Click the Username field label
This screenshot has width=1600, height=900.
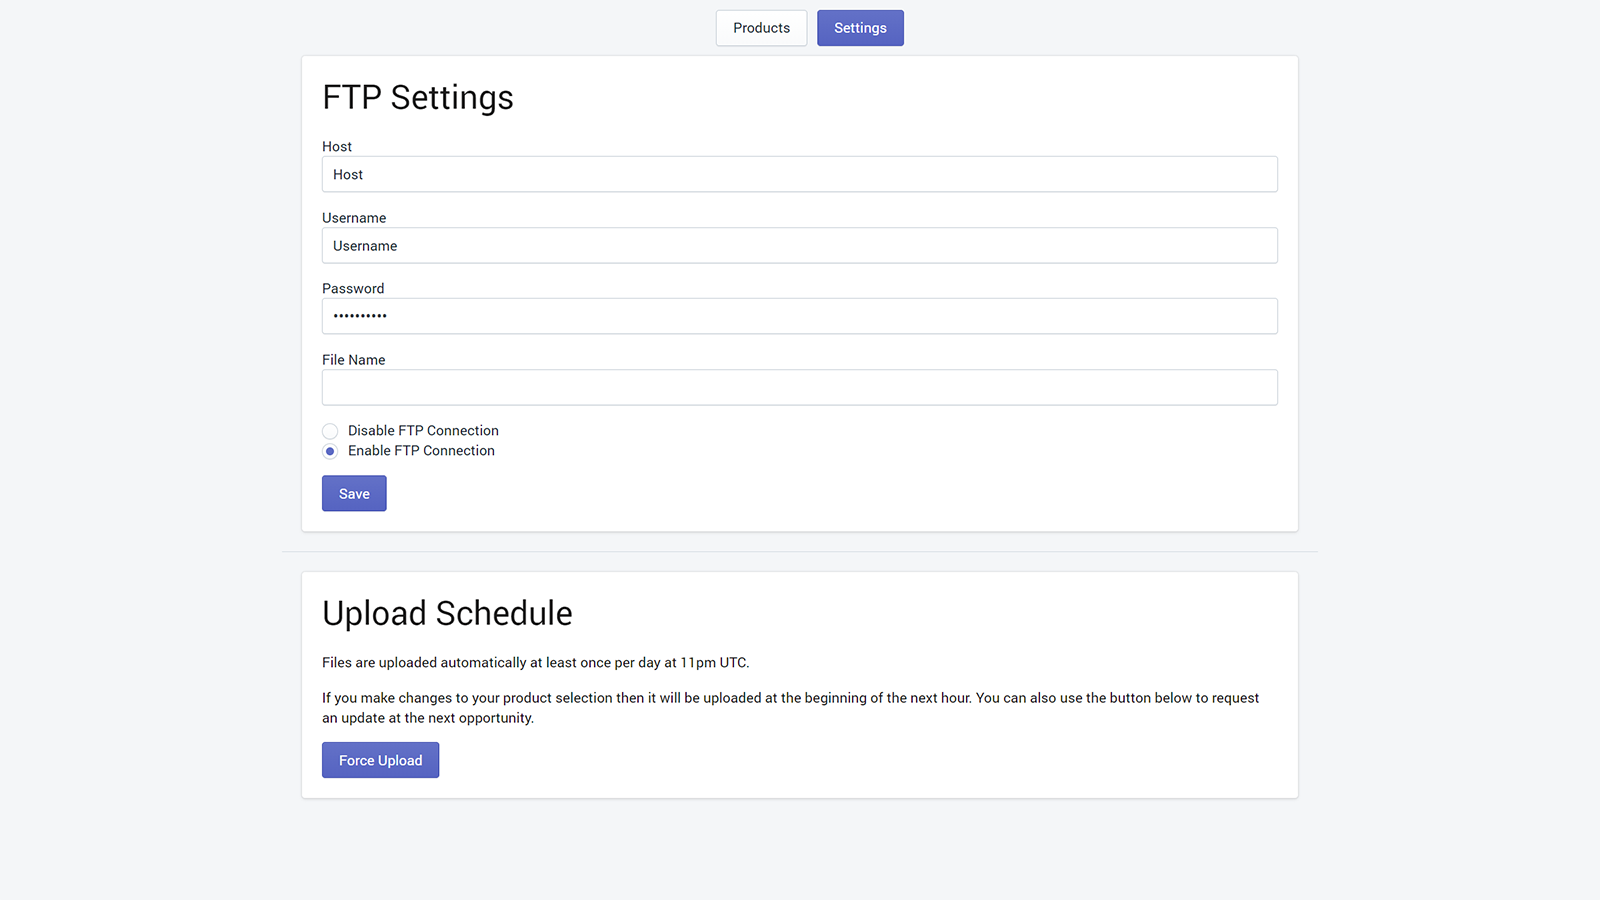(354, 218)
